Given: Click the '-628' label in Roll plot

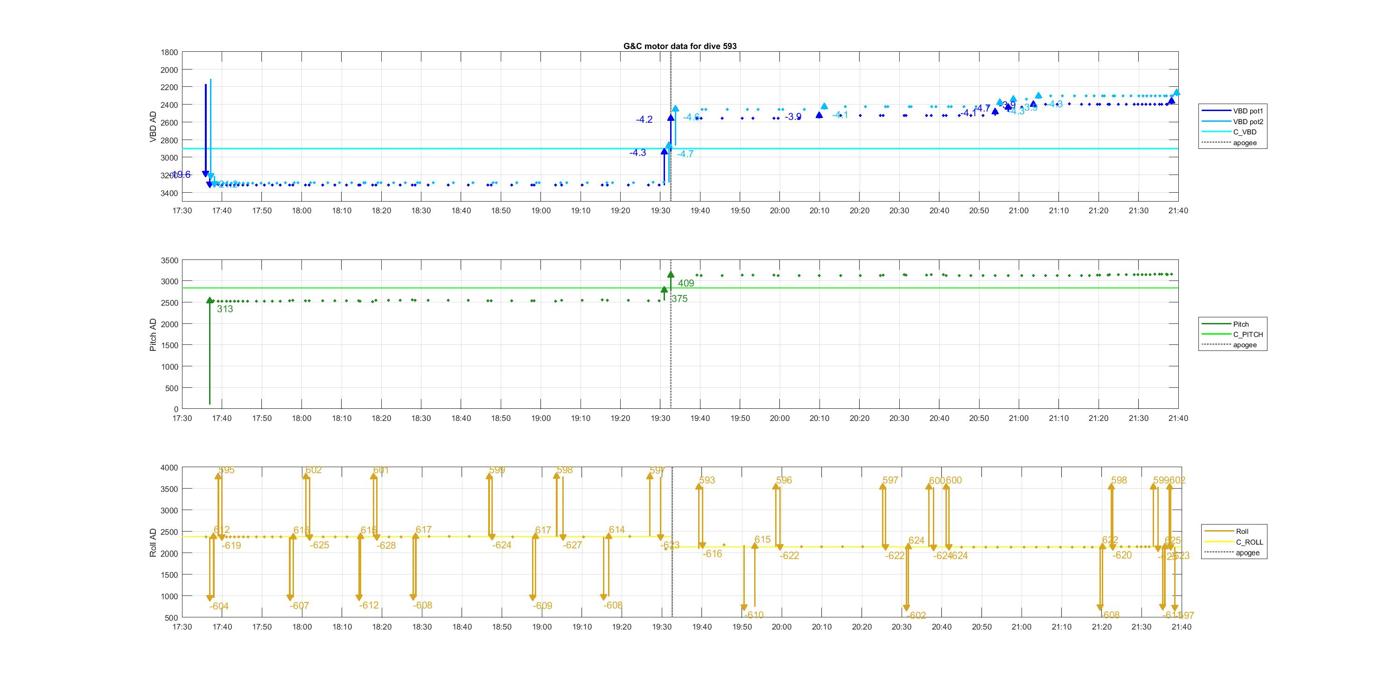Looking at the screenshot, I should [386, 545].
